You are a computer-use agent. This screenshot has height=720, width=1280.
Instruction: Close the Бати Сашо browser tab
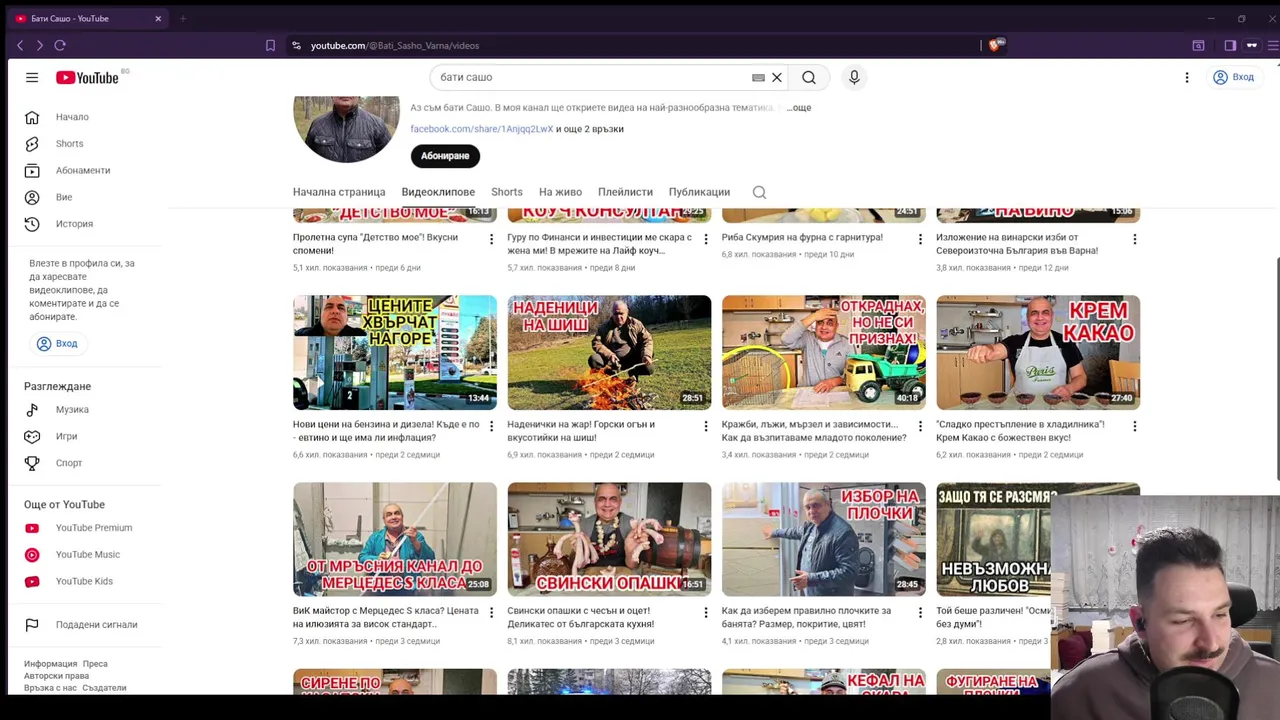[x=157, y=18]
